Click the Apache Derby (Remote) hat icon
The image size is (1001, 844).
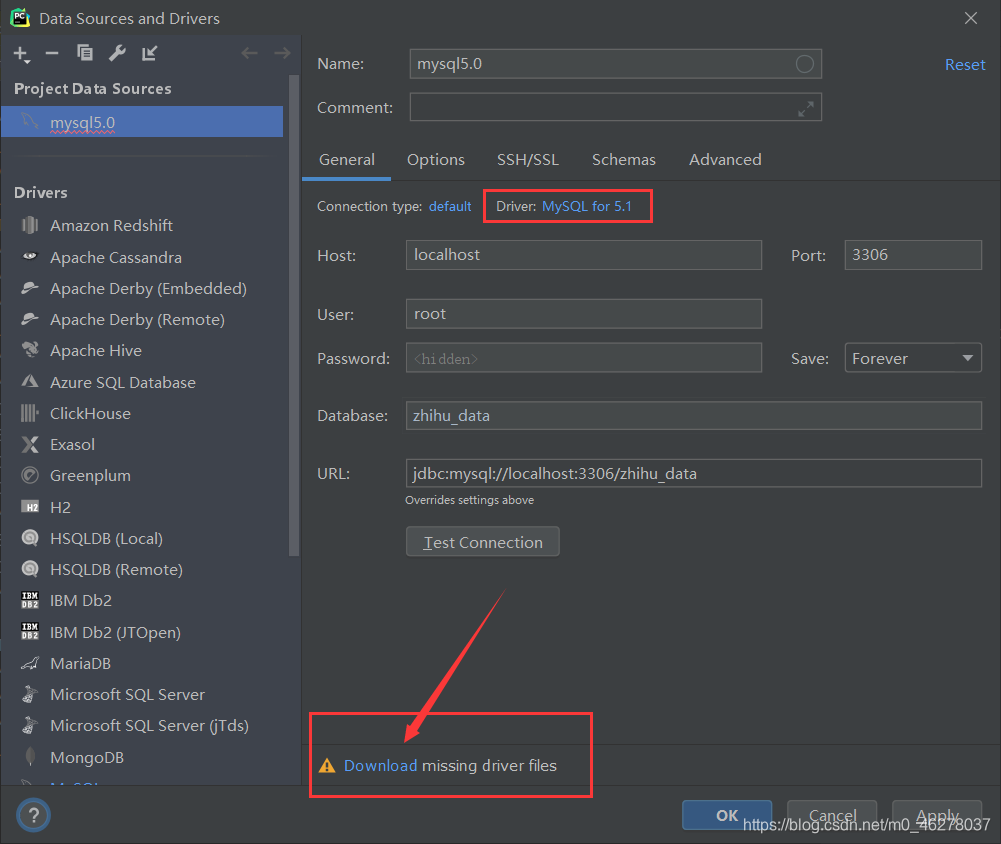point(29,319)
